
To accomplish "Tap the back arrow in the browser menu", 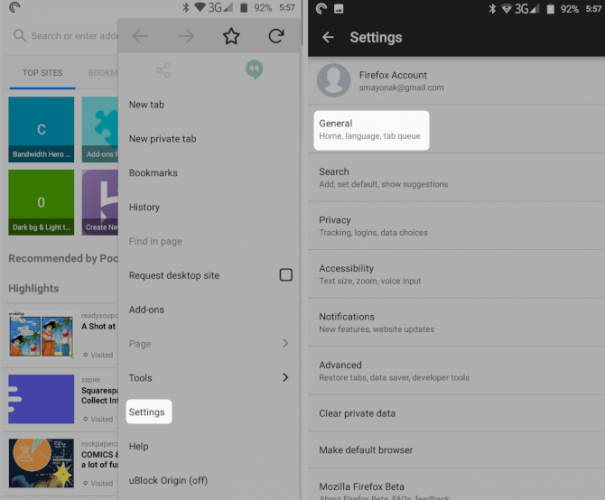I will 140,36.
